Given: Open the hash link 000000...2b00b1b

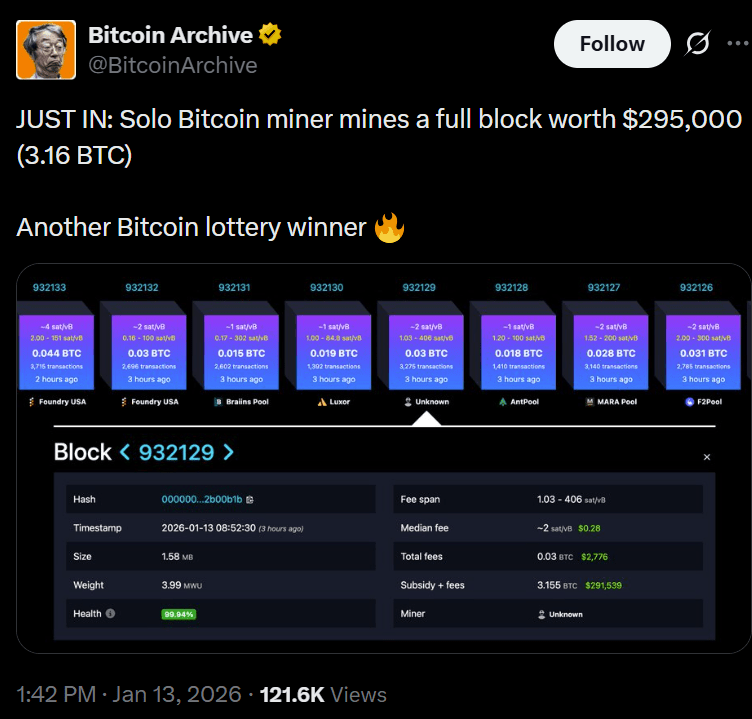Looking at the screenshot, I should (202, 499).
